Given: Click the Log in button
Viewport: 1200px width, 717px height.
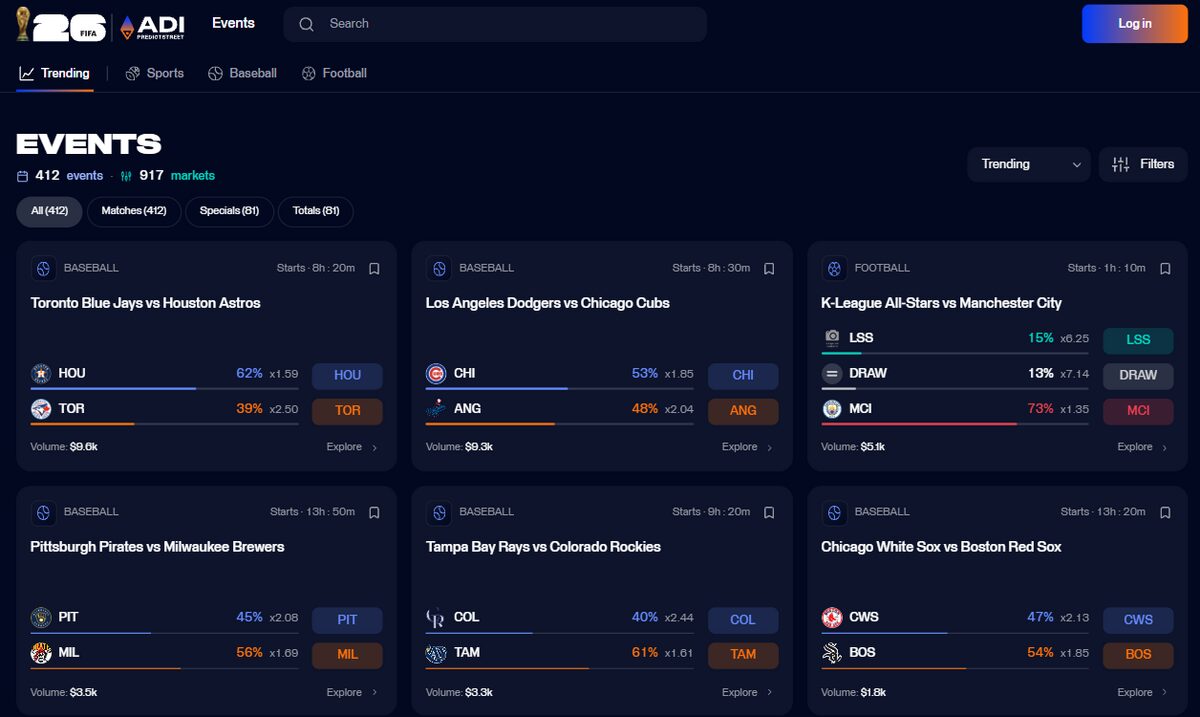Looking at the screenshot, I should click(1135, 24).
